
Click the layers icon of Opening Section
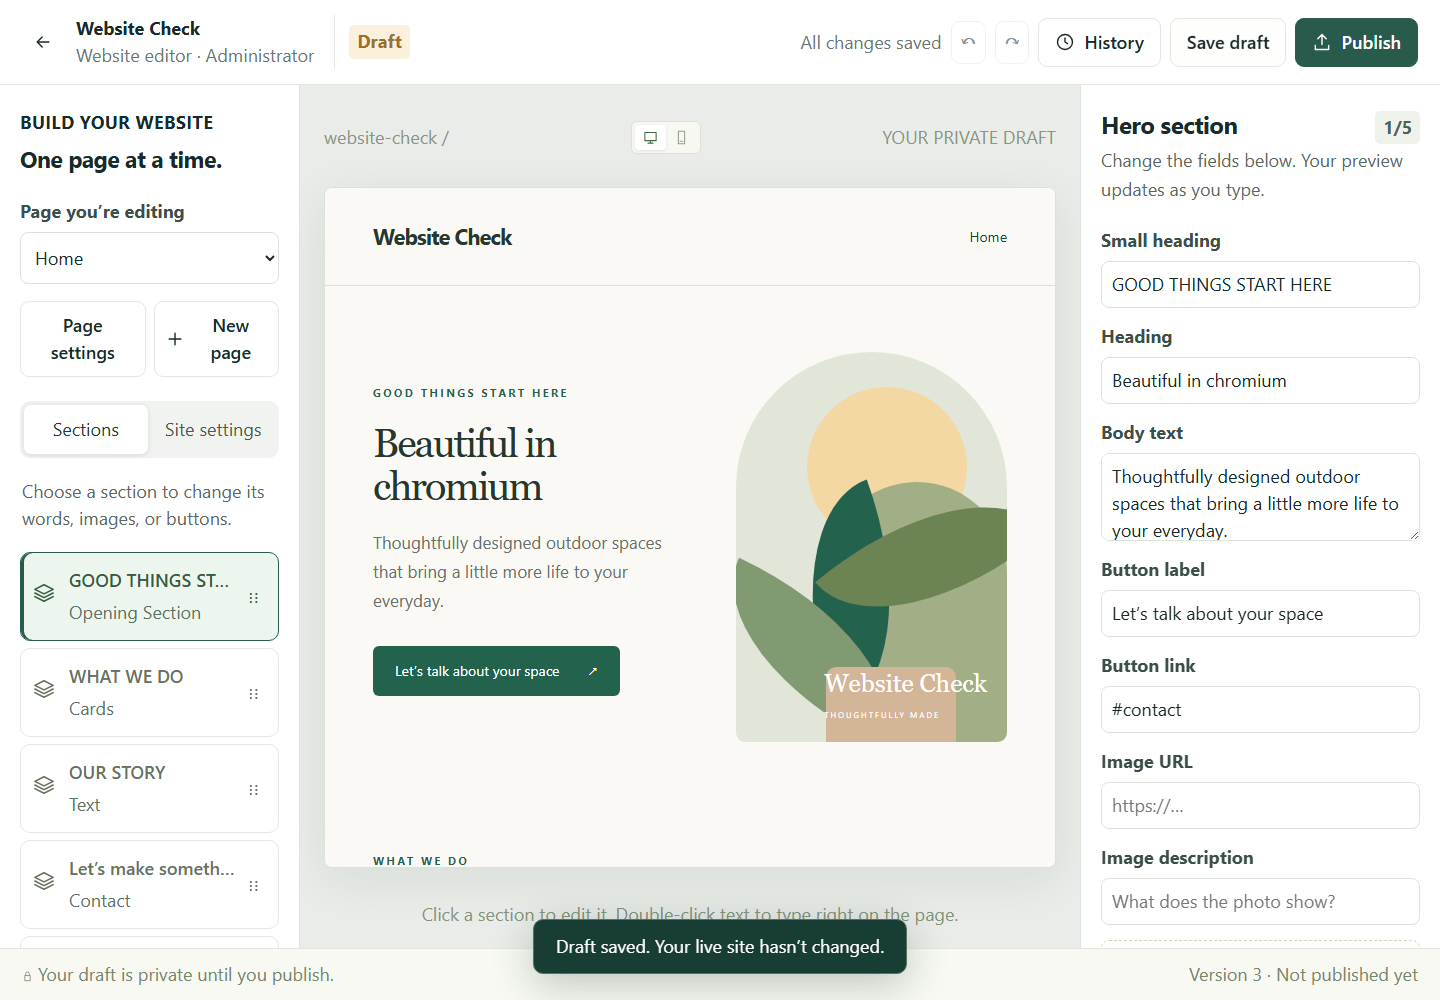[44, 593]
